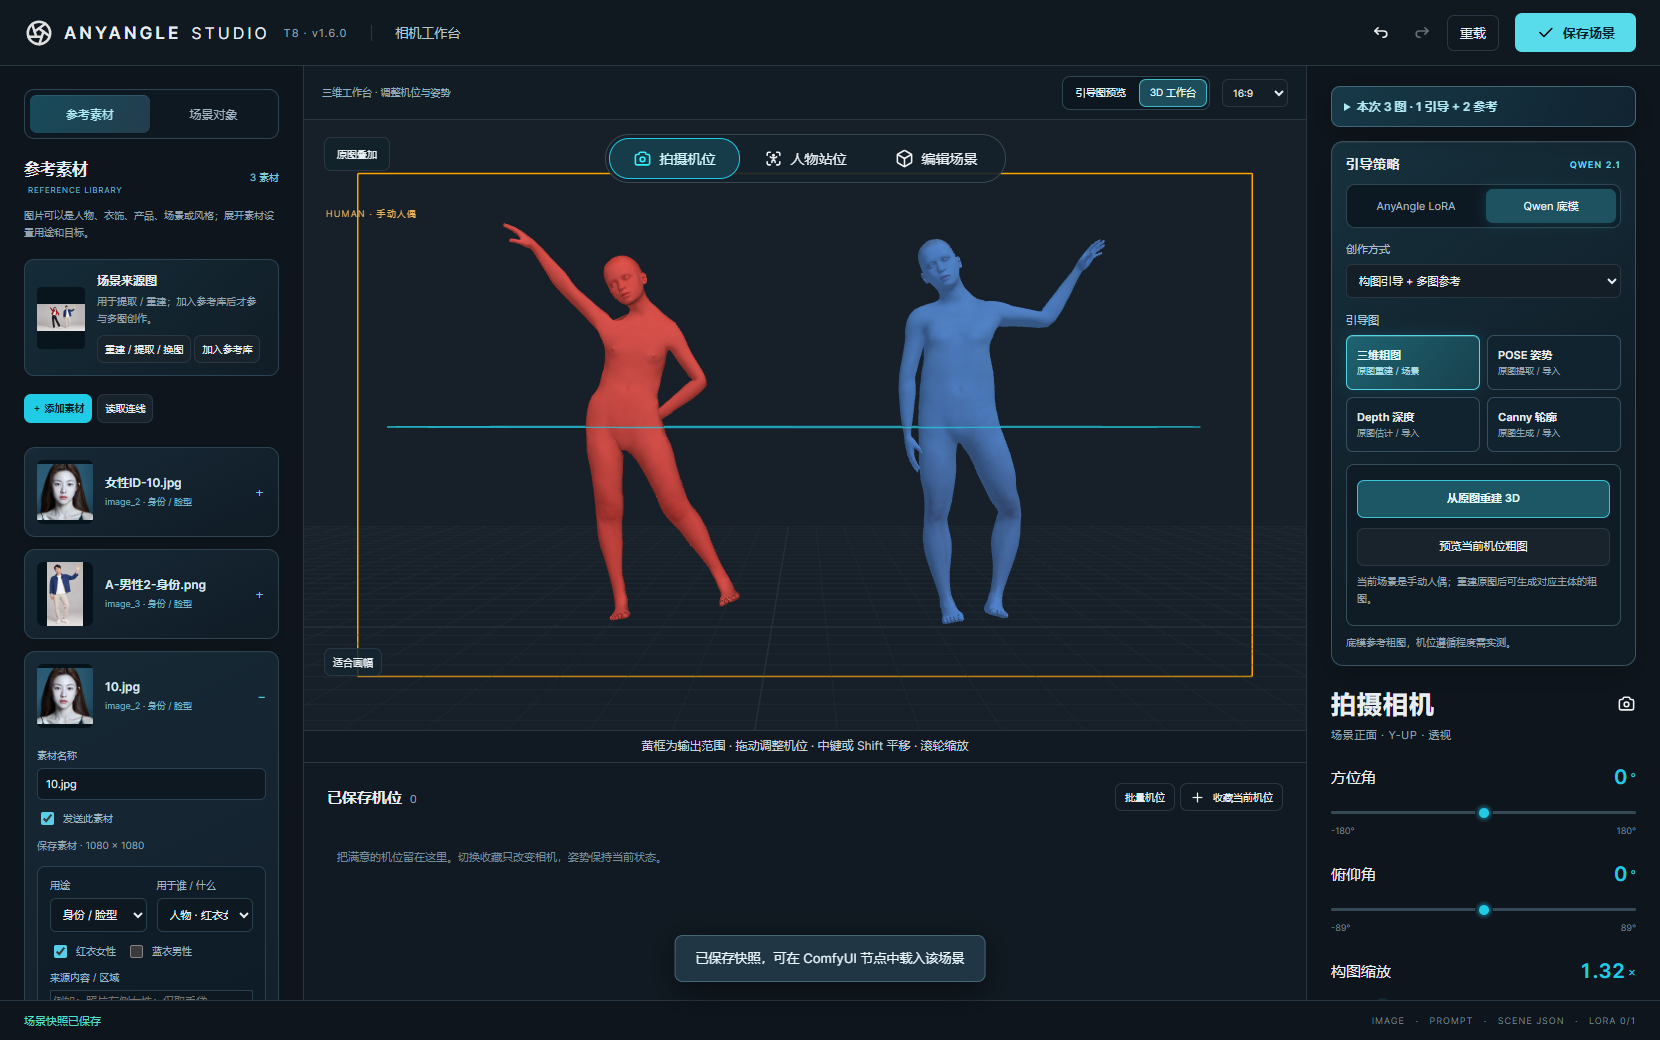Image resolution: width=1660 pixels, height=1040 pixels.
Task: Click the 俯仰角 slider handle
Action: click(1484, 910)
